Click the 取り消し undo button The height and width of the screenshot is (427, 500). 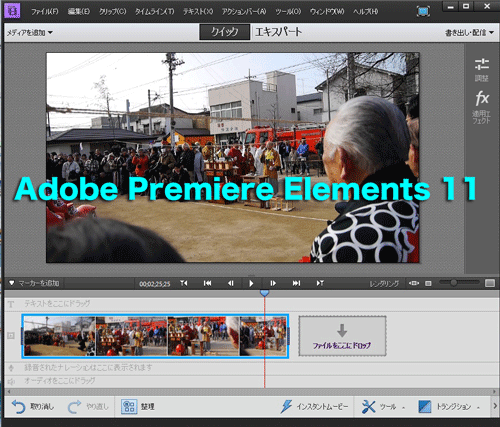[33, 407]
